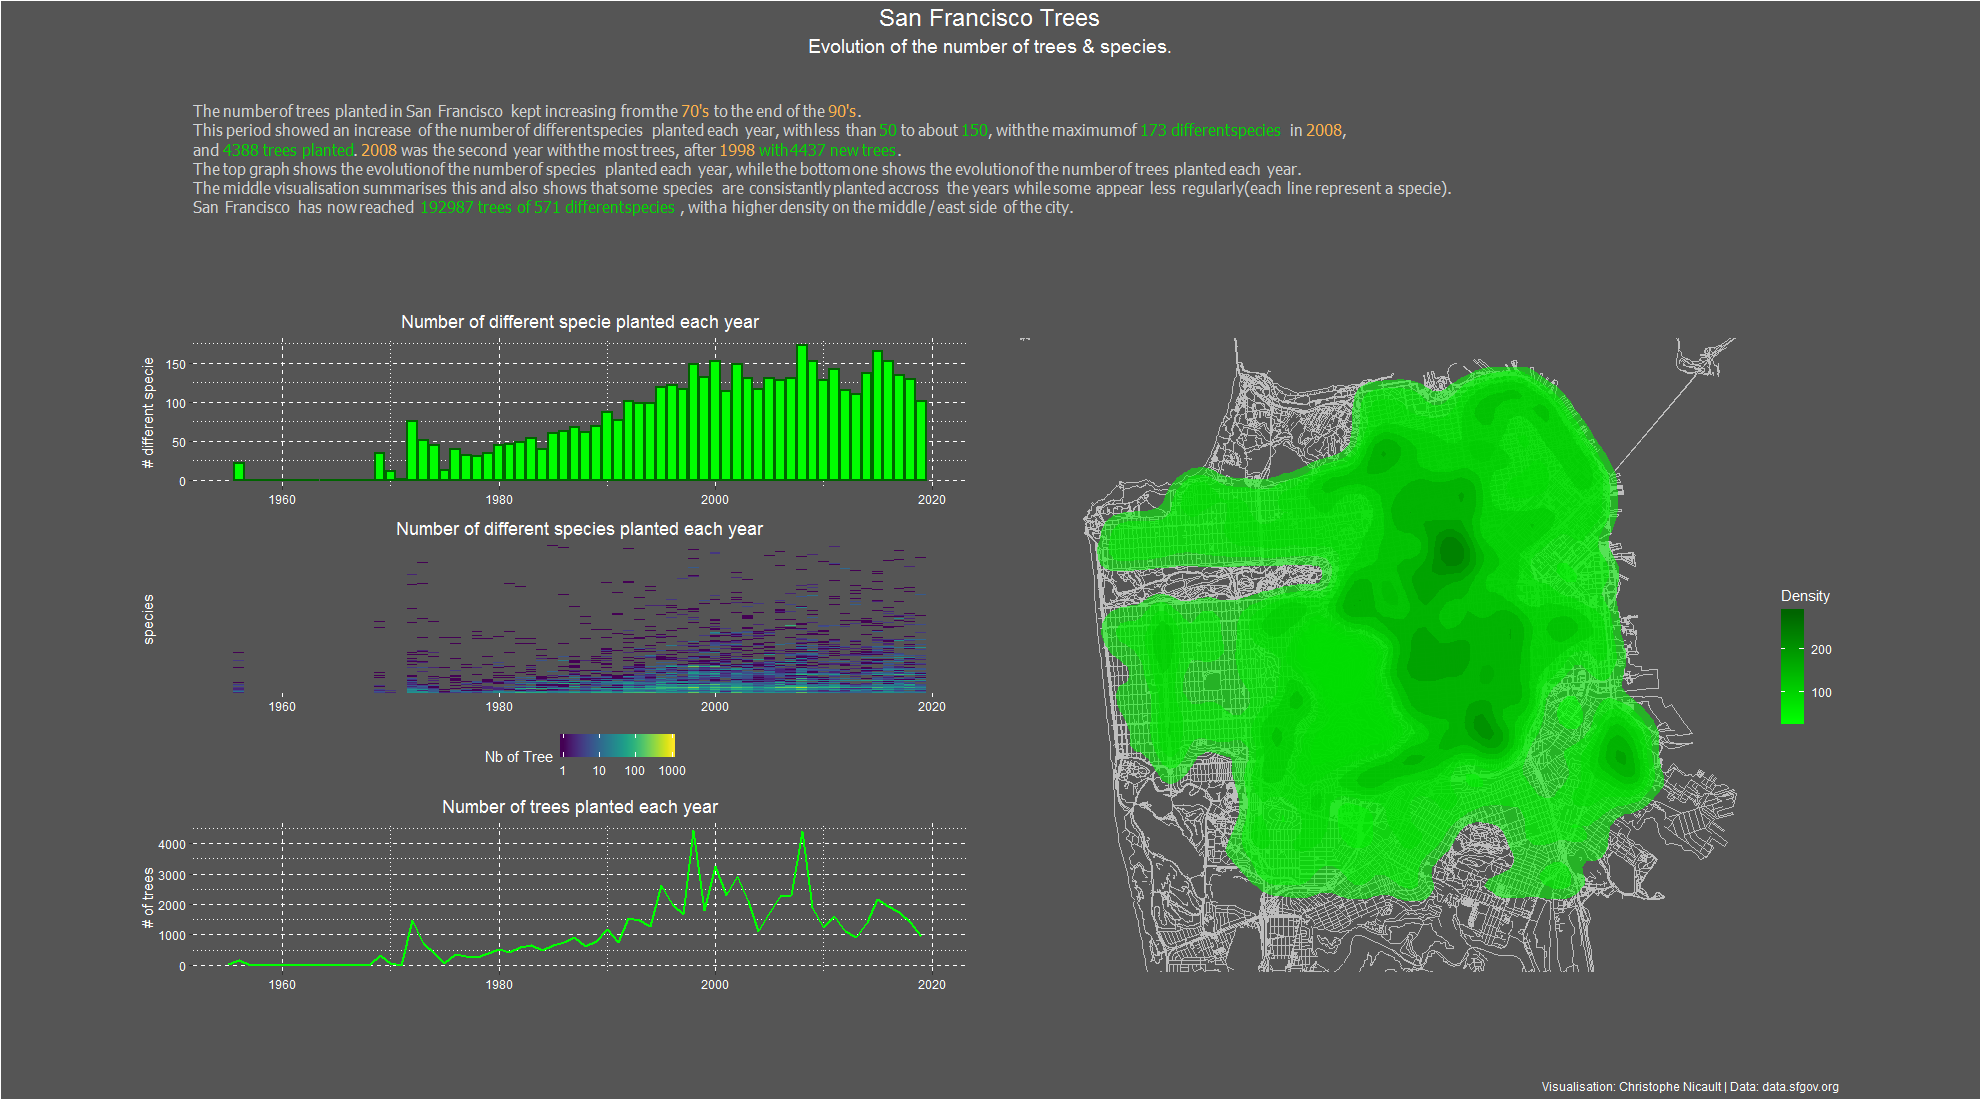Viewport: 1980px width, 1100px height.
Task: Click the green Density gradient legend bar
Action: tap(1792, 666)
